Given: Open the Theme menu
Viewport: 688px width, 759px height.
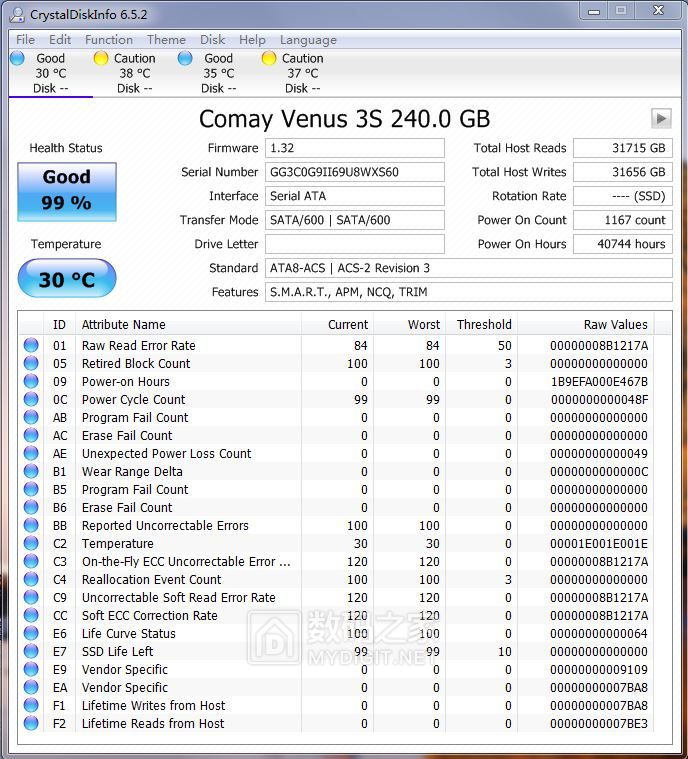Looking at the screenshot, I should (166, 40).
